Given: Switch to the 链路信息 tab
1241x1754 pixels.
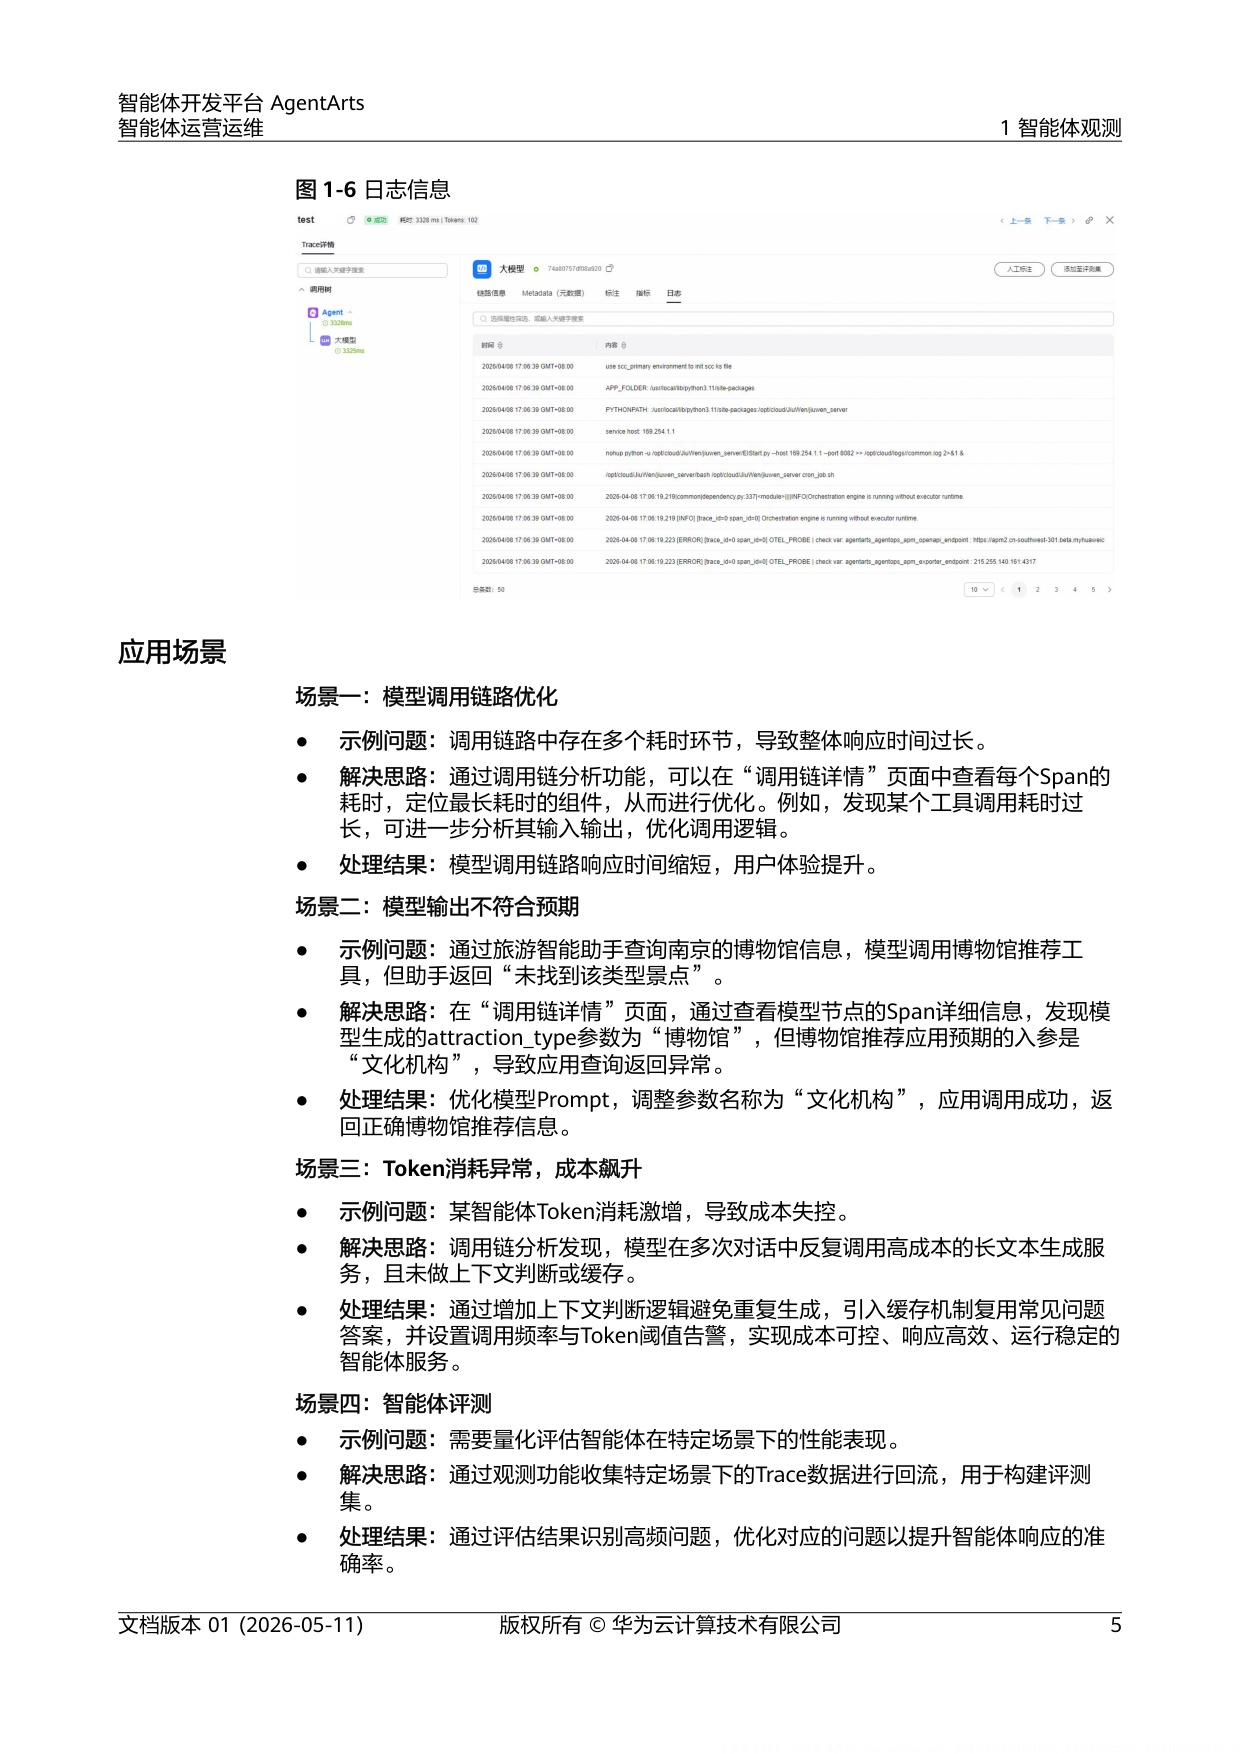Looking at the screenshot, I should (491, 294).
